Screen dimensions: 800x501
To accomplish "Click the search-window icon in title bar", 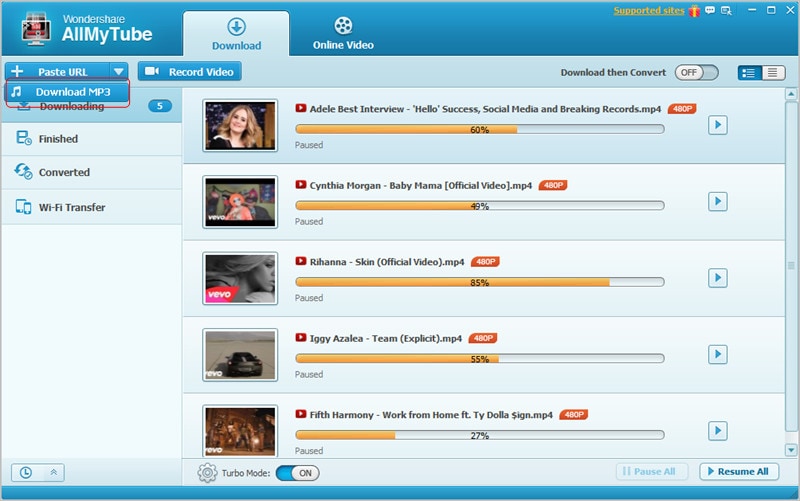I will pos(726,11).
